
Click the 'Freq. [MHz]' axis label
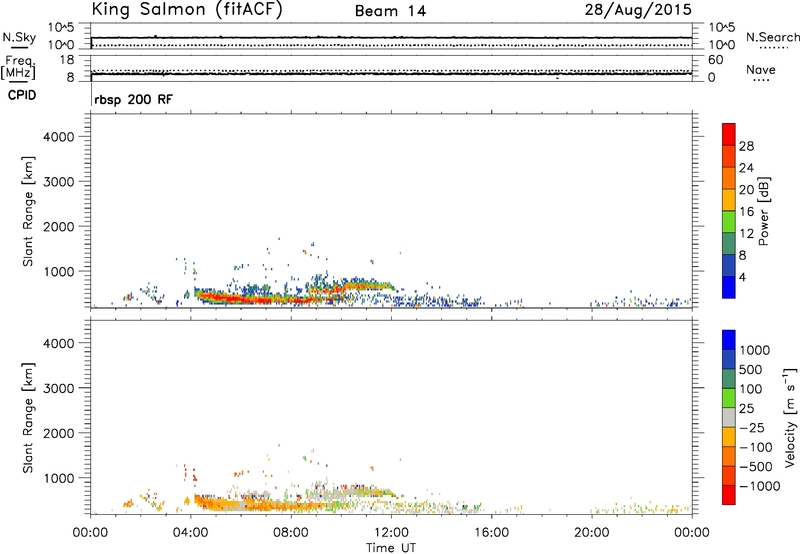tap(19, 67)
